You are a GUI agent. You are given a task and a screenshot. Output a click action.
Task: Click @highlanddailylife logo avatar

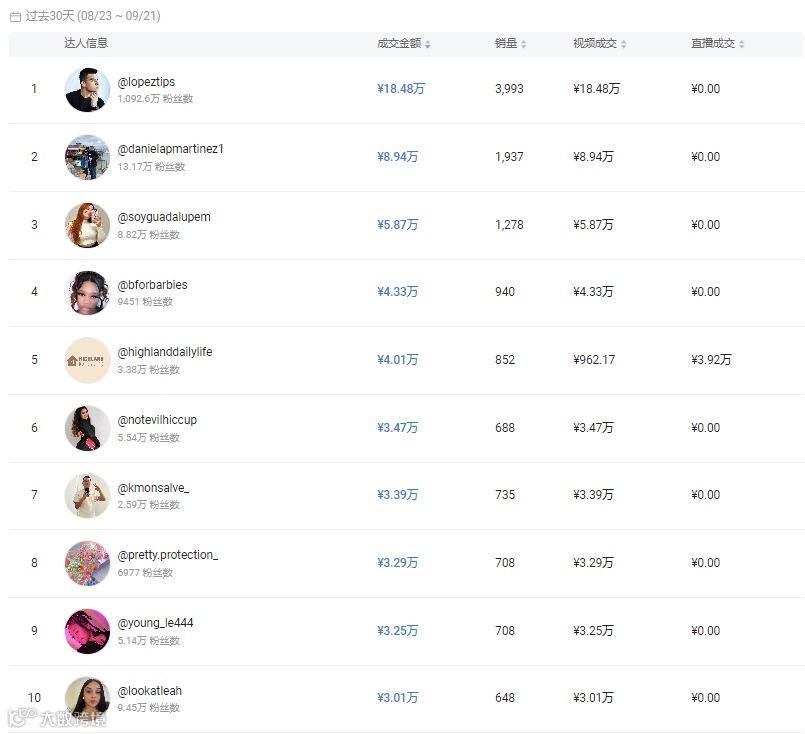coord(87,360)
